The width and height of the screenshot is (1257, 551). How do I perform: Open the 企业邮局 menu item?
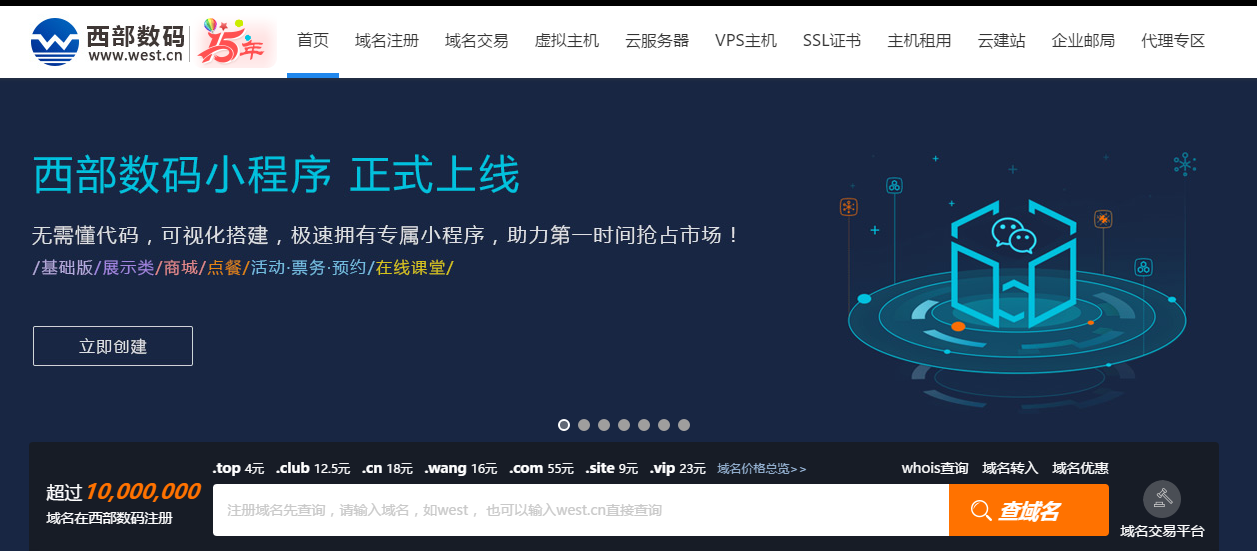click(x=1083, y=41)
